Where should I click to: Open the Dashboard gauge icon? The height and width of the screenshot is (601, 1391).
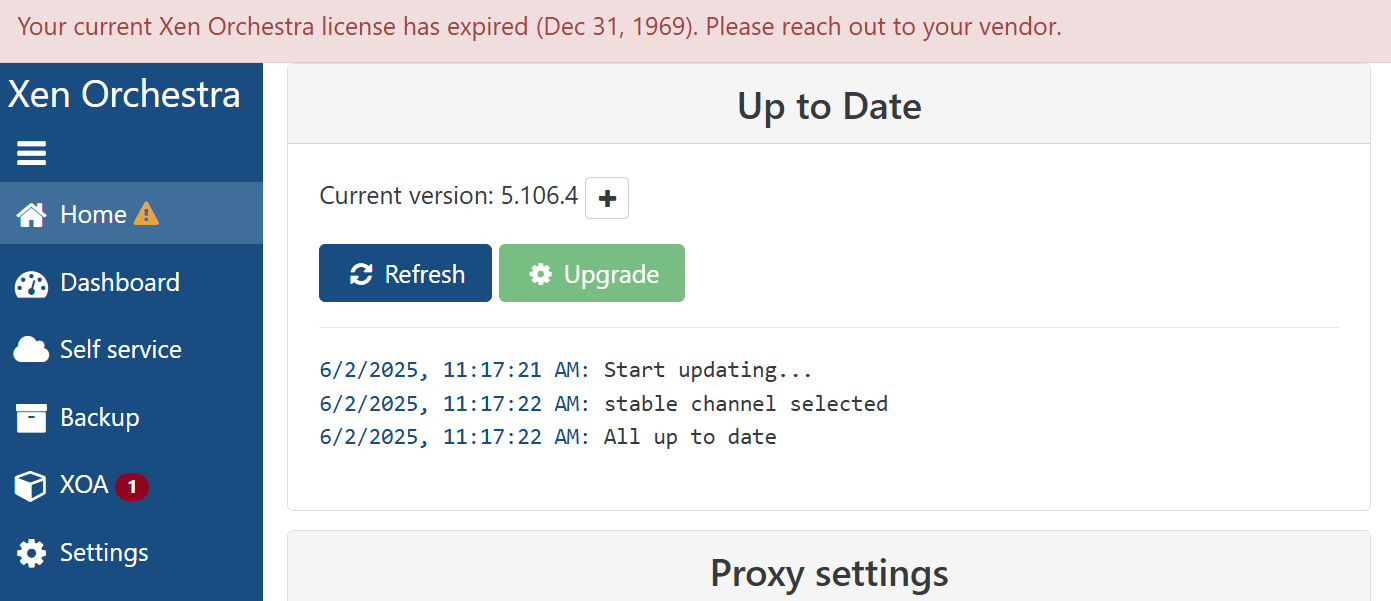pyautogui.click(x=31, y=283)
